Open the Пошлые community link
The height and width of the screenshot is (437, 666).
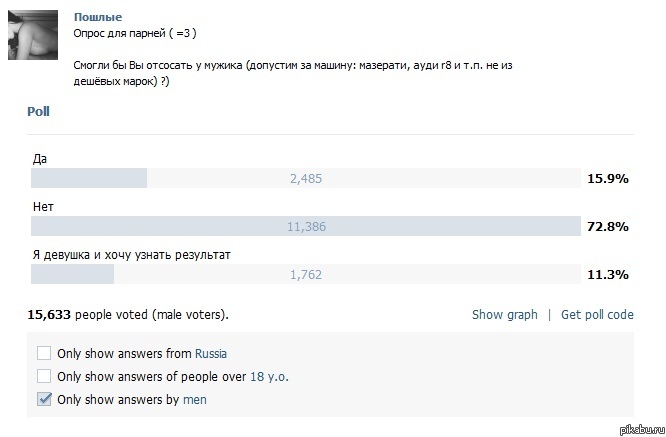tap(98, 17)
